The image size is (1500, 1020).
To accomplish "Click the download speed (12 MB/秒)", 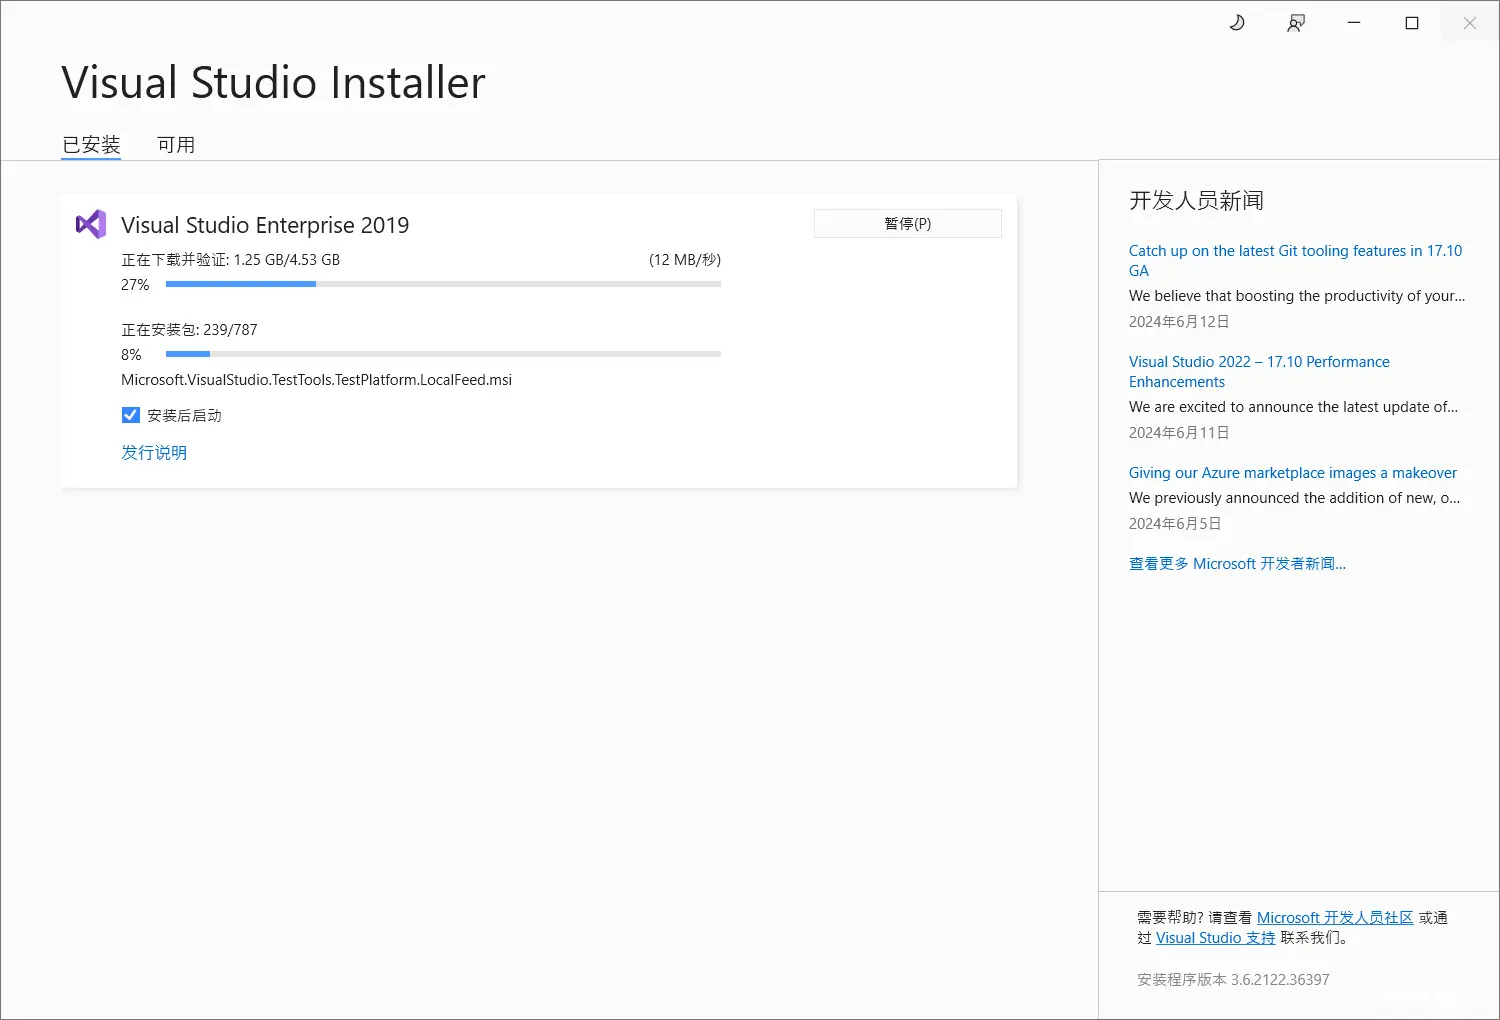I will click(685, 260).
